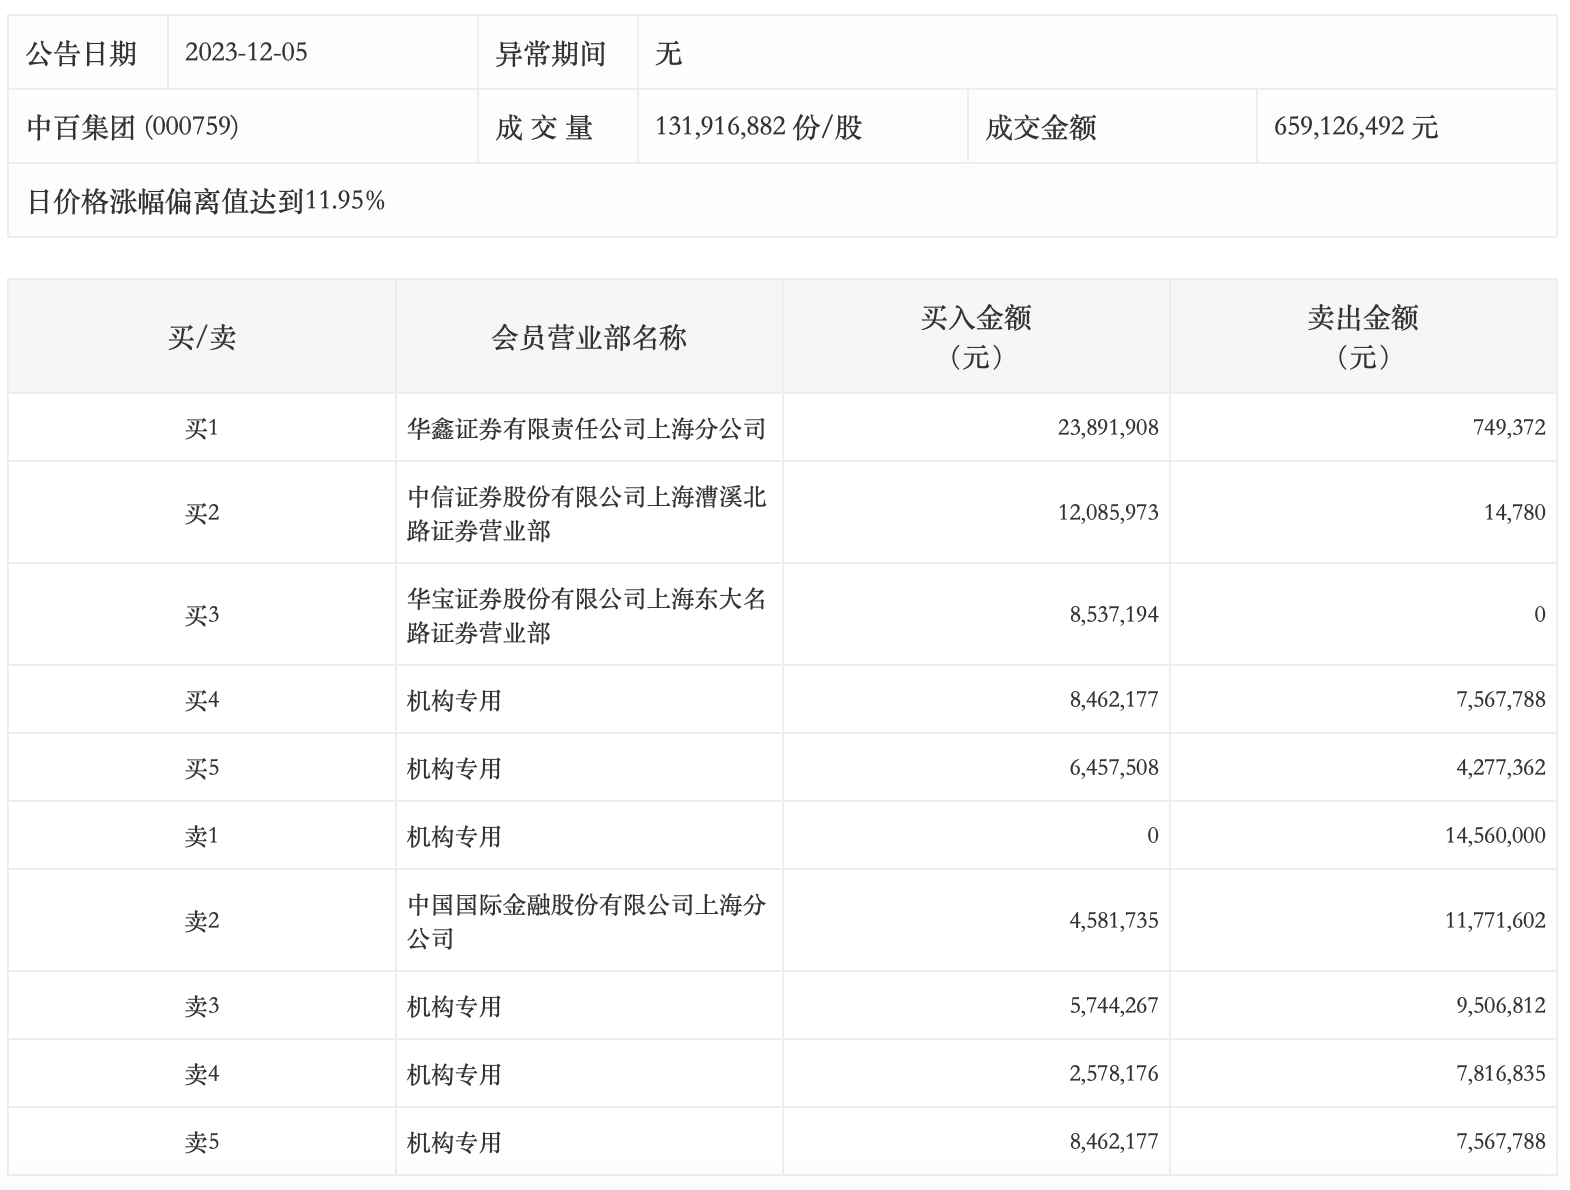Click 机构专用 in the 卖1 row
Viewport: 1570px width, 1190px height.
point(454,836)
